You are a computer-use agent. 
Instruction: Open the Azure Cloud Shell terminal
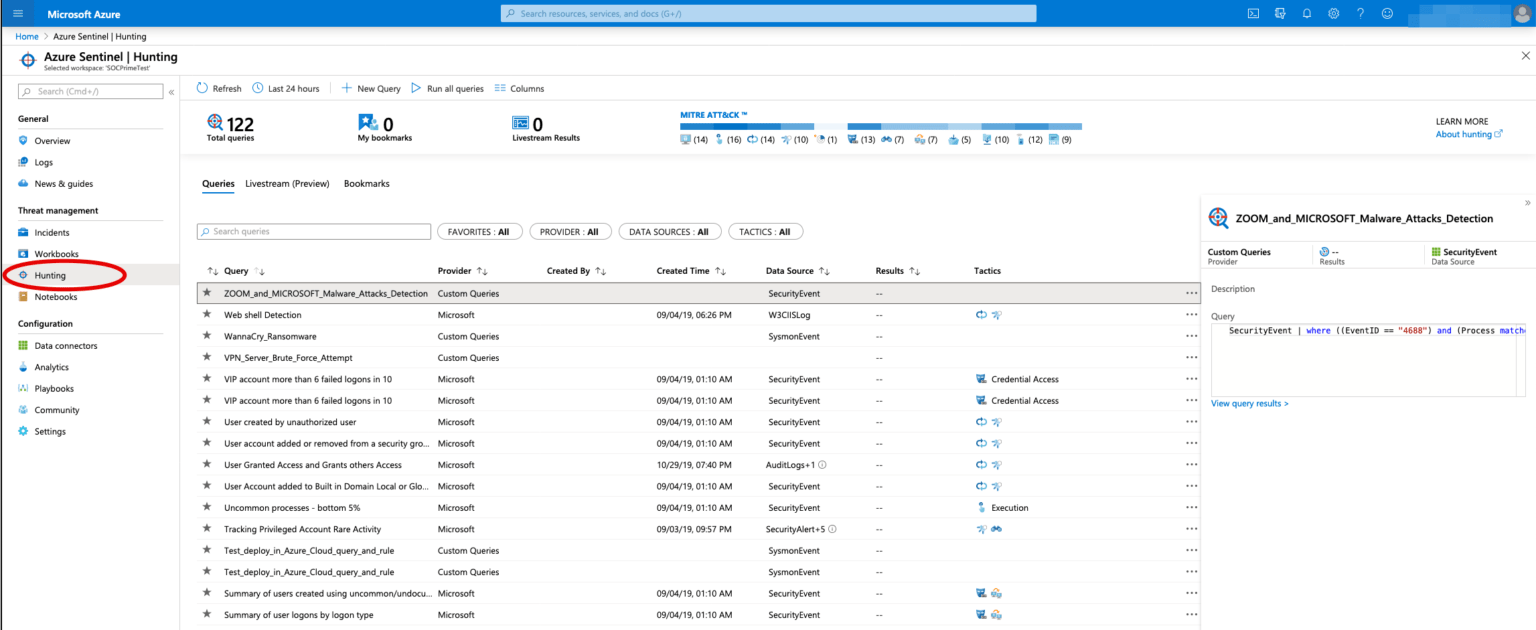pos(1253,13)
